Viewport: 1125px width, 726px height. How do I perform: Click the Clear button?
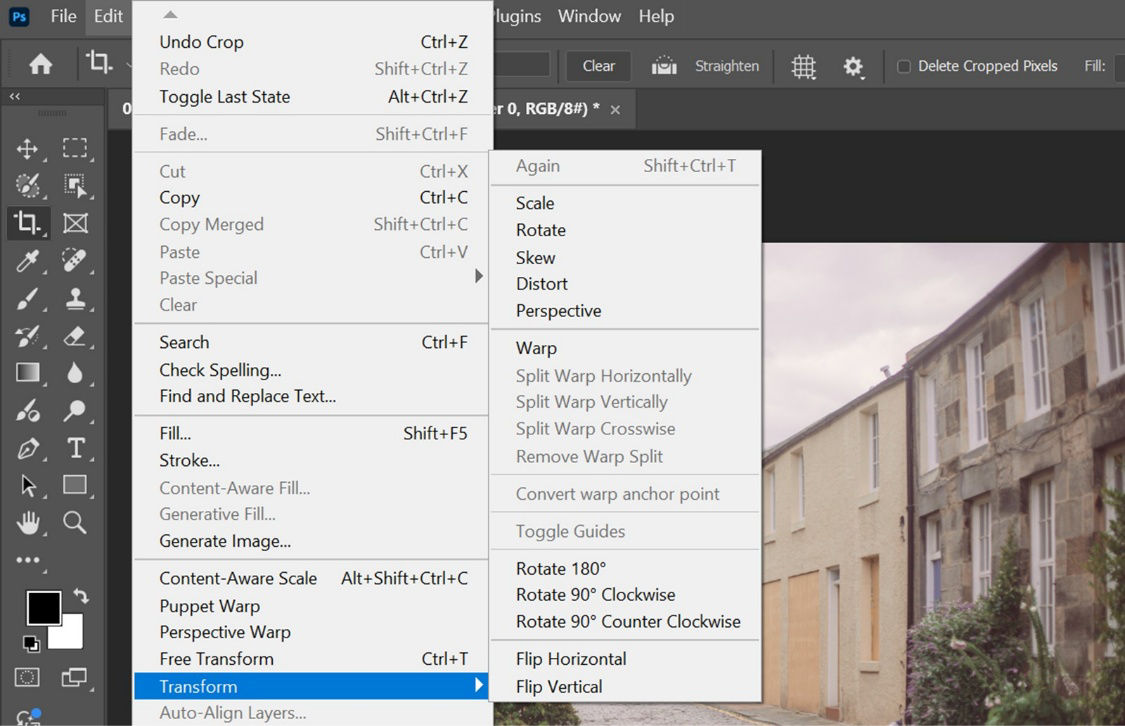pyautogui.click(x=597, y=66)
